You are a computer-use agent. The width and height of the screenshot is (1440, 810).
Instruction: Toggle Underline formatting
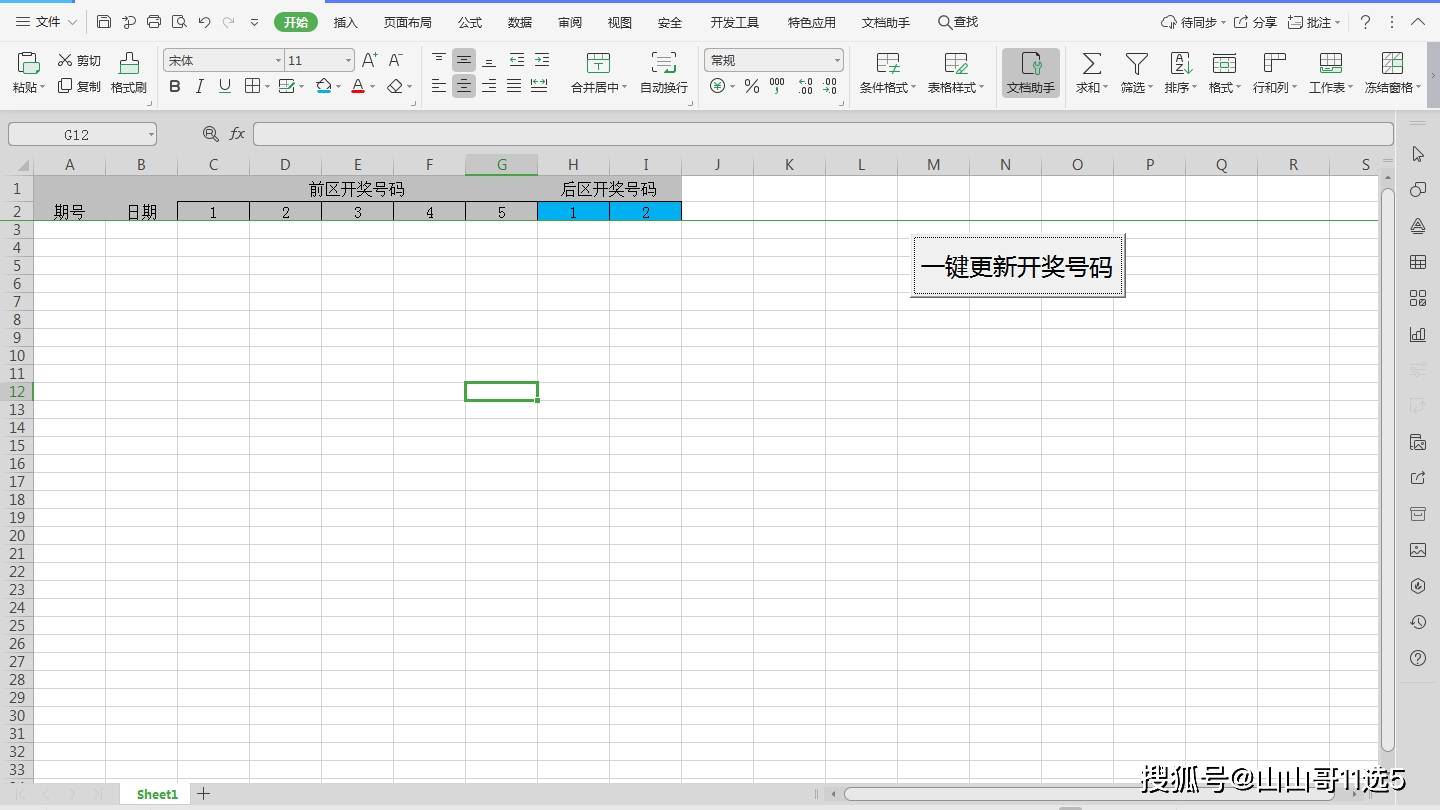click(x=224, y=86)
